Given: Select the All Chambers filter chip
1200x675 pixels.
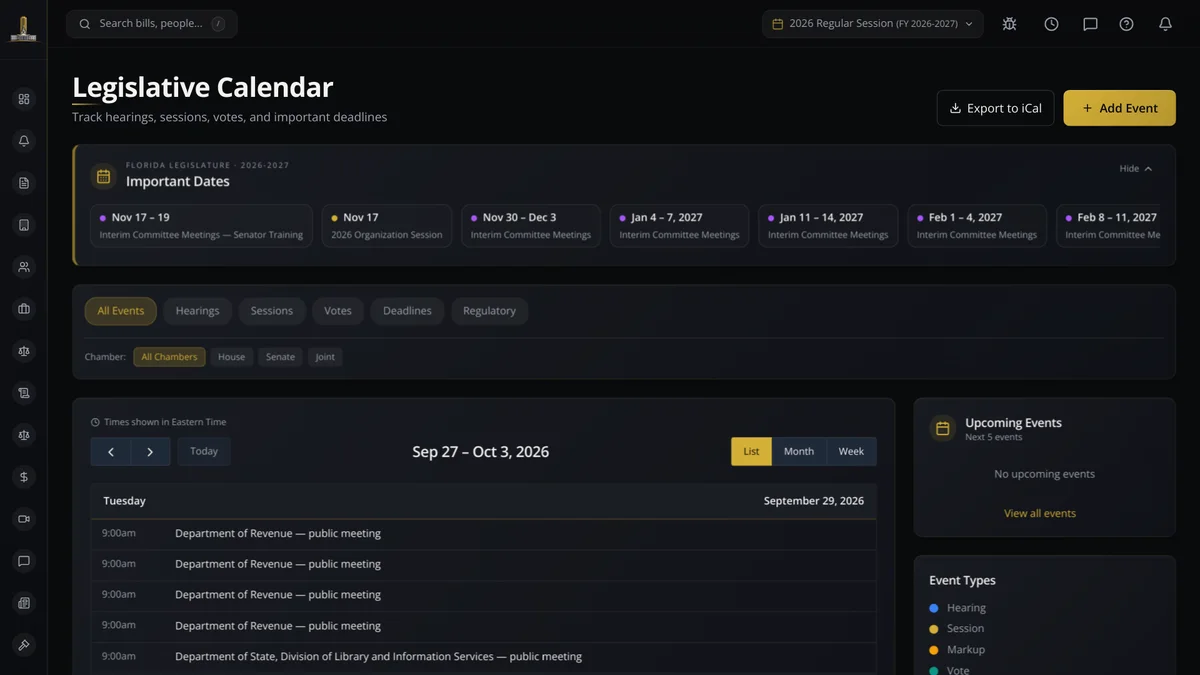Looking at the screenshot, I should [x=169, y=357].
